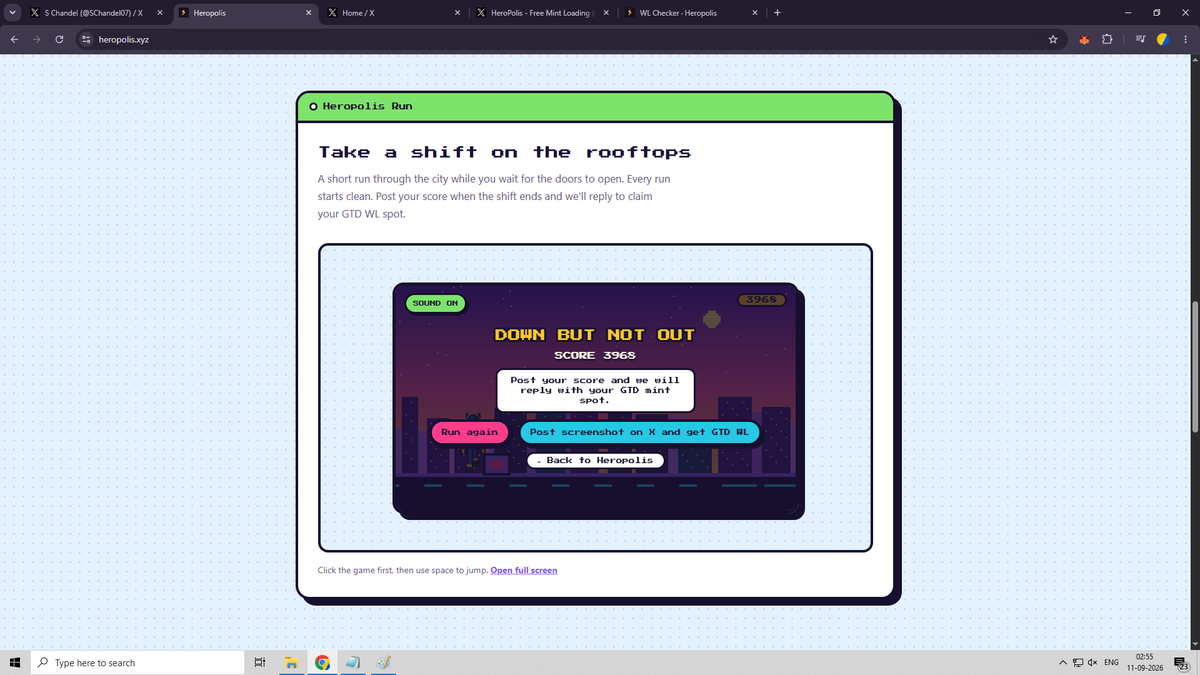This screenshot has height=675, width=1200.
Task: Click the SCORE 3968 text
Action: (595, 355)
